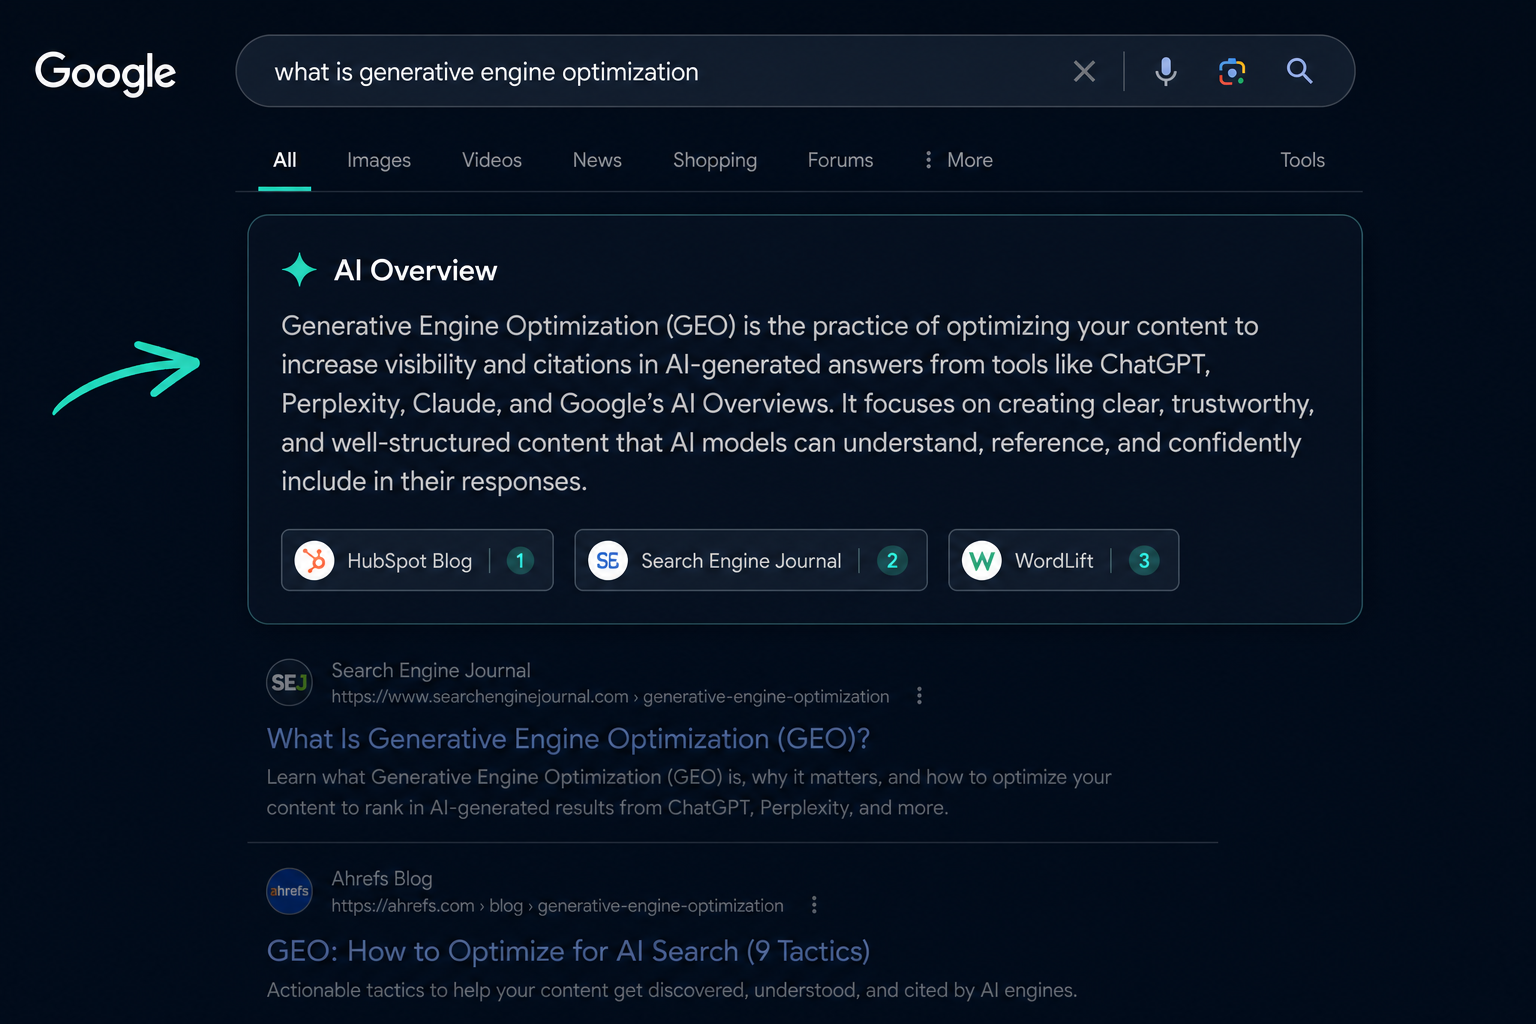This screenshot has width=1536, height=1024.
Task: Open the WordLift source chip
Action: coord(1064,560)
